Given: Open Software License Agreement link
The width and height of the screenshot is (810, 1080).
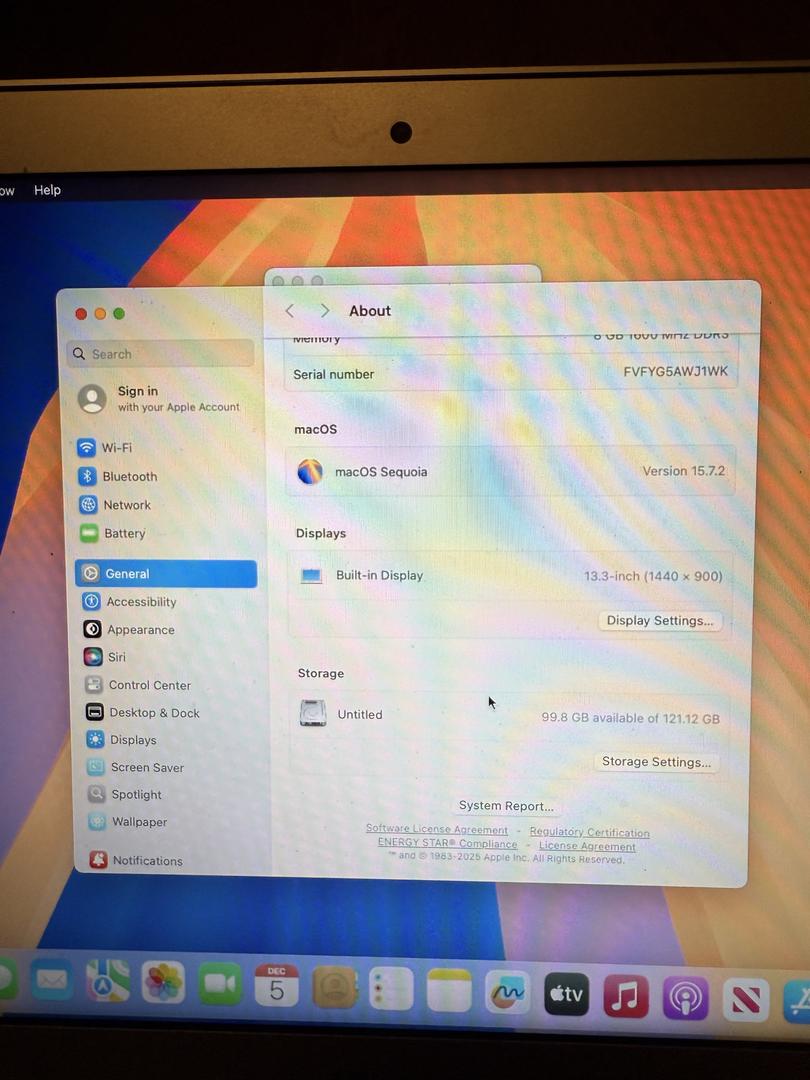Looking at the screenshot, I should coord(436,829).
